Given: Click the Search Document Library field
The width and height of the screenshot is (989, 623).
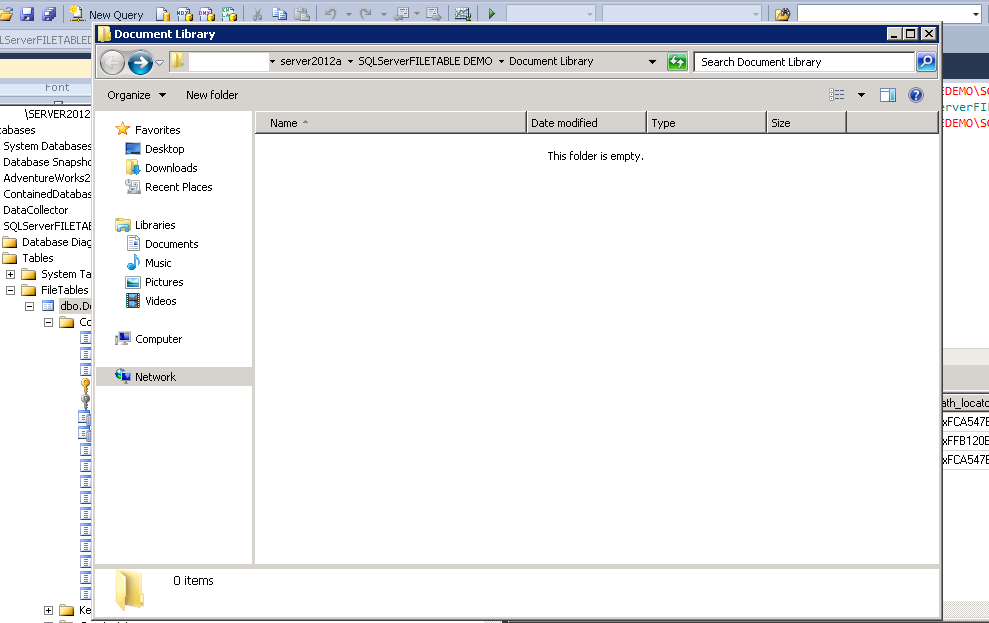Looking at the screenshot, I should point(804,62).
